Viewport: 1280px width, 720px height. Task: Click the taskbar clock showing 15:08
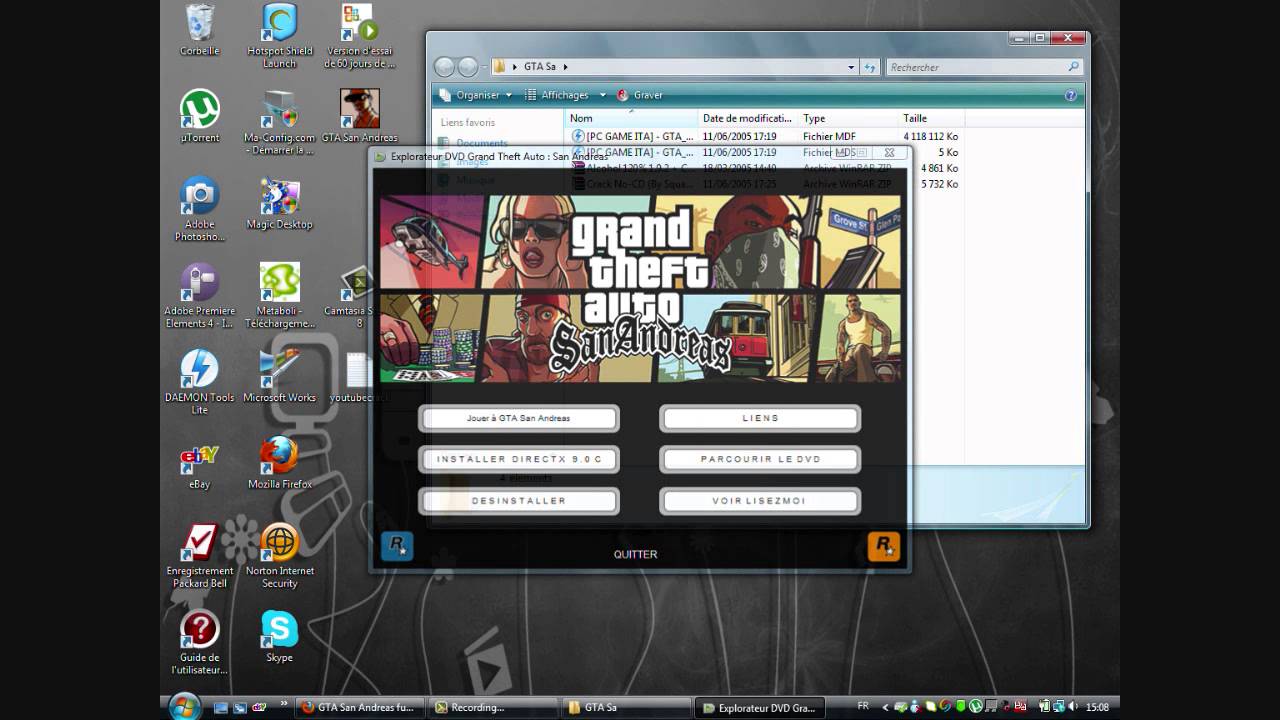tap(1096, 707)
